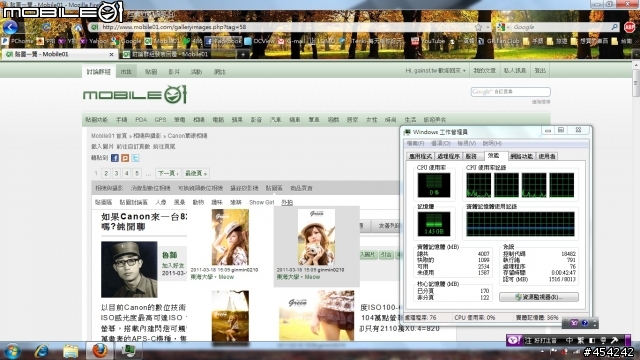640x360 pixels.
Task: Switch to Task Manager's 使用者 tab
Action: tap(547, 156)
